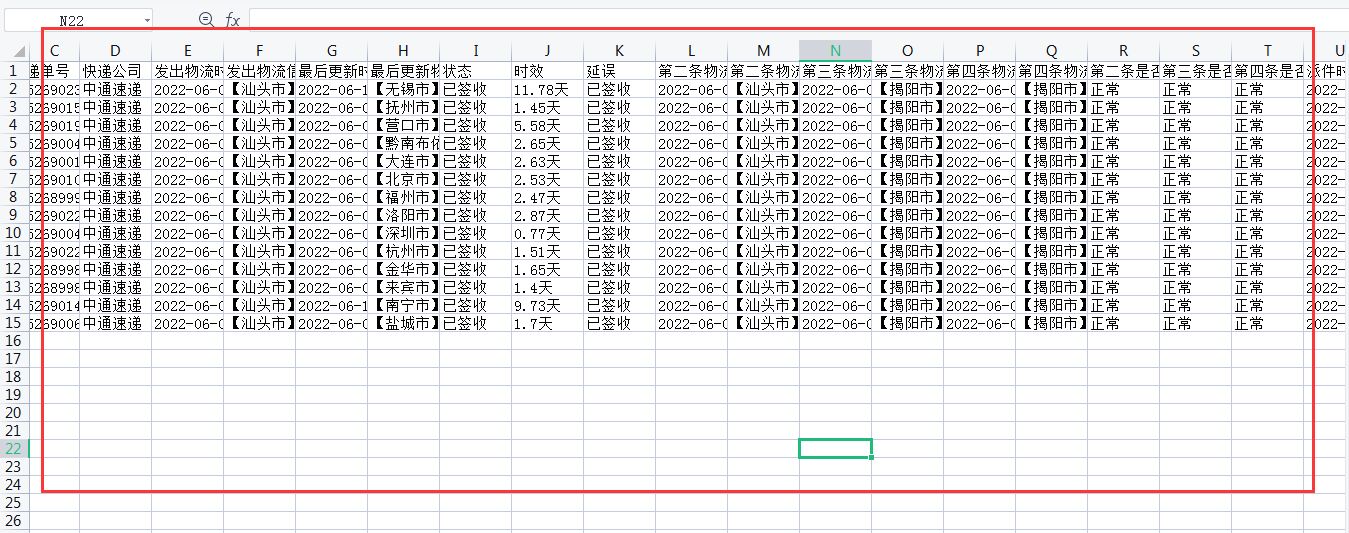Select cell with 2.63天
The width and height of the screenshot is (1349, 533).
[548, 161]
